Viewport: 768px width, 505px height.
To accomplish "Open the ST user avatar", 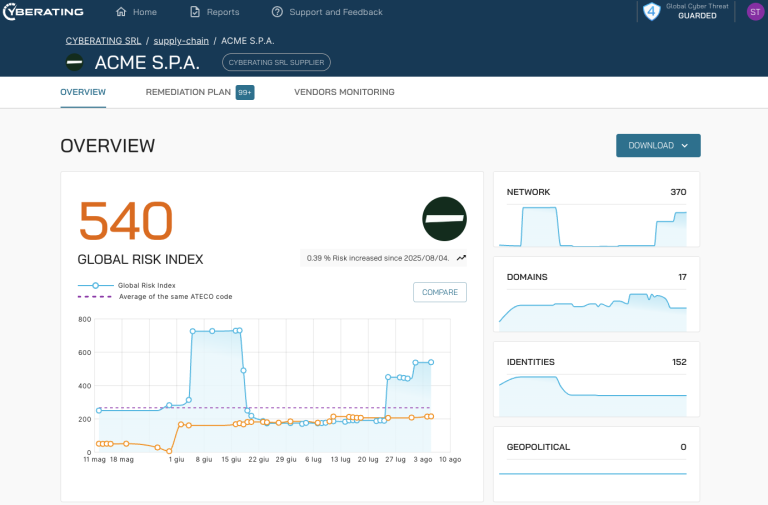I will tap(754, 12).
